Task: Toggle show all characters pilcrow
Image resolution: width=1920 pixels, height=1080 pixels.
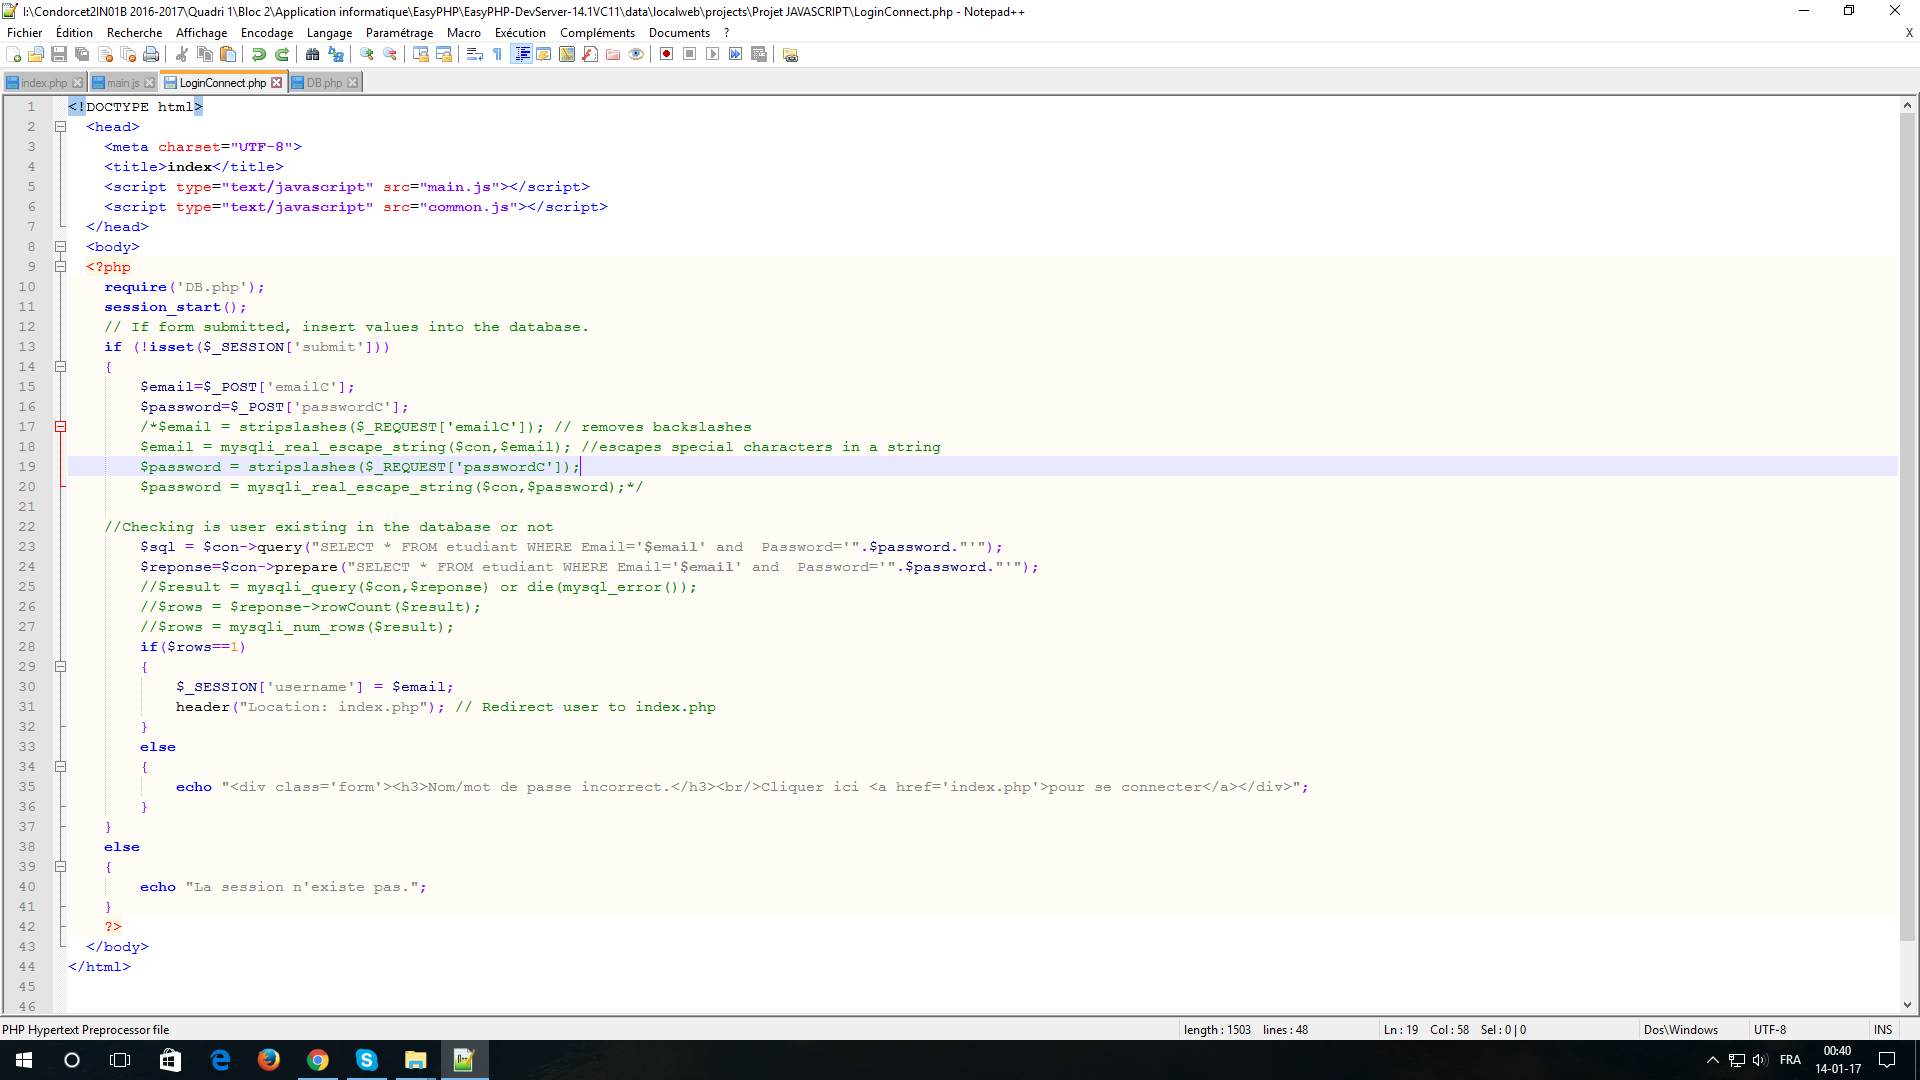Action: 498,55
